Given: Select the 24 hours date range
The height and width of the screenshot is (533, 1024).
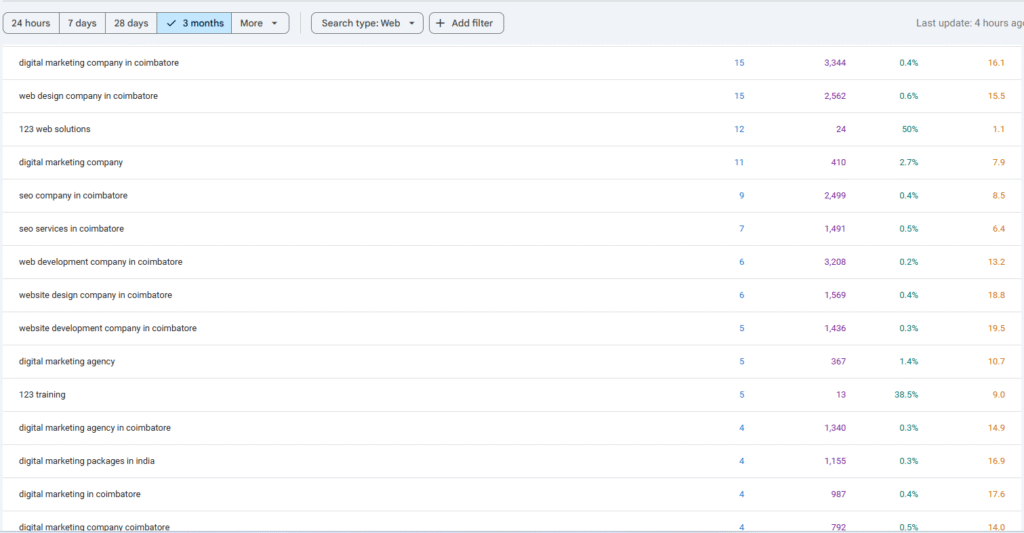Looking at the screenshot, I should pyautogui.click(x=31, y=23).
